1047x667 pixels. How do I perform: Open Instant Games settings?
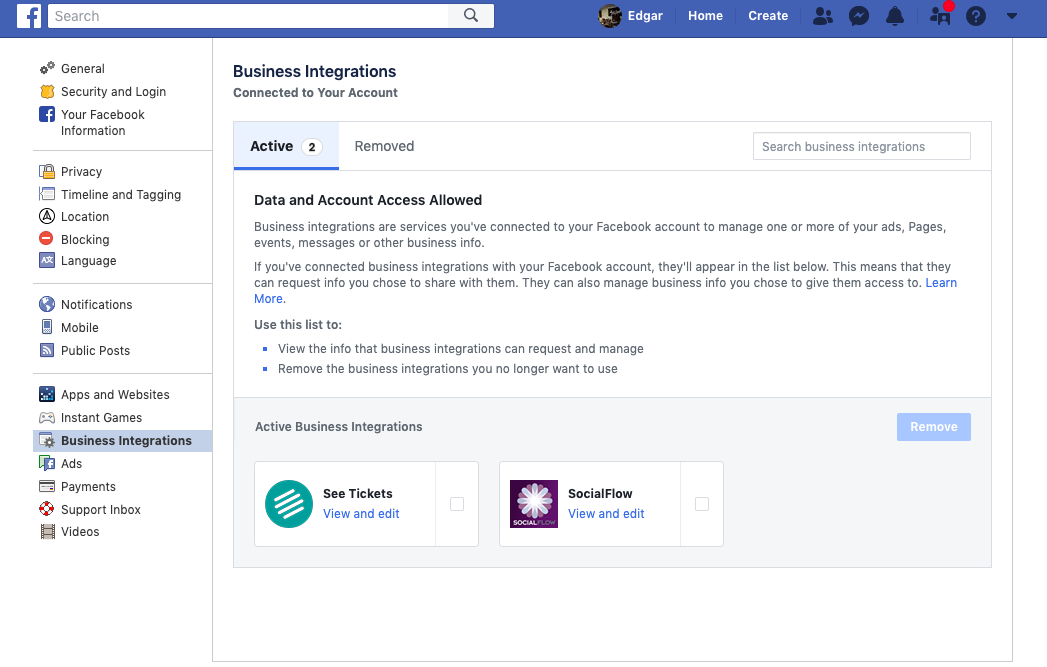point(101,417)
